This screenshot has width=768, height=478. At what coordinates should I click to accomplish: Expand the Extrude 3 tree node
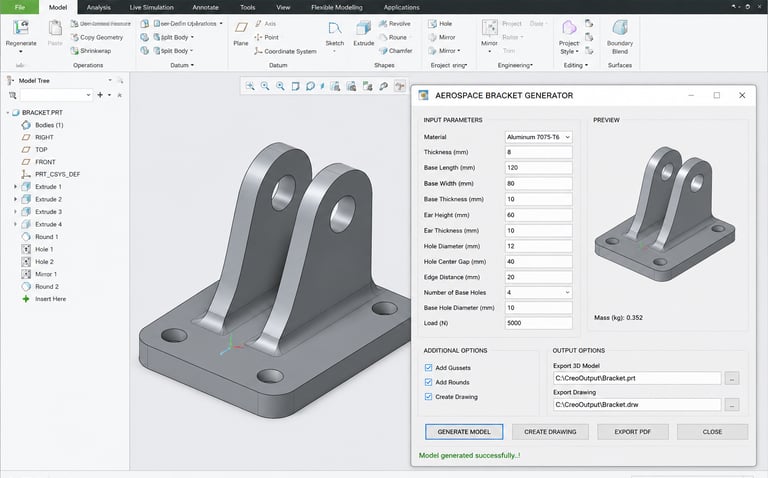(x=15, y=212)
